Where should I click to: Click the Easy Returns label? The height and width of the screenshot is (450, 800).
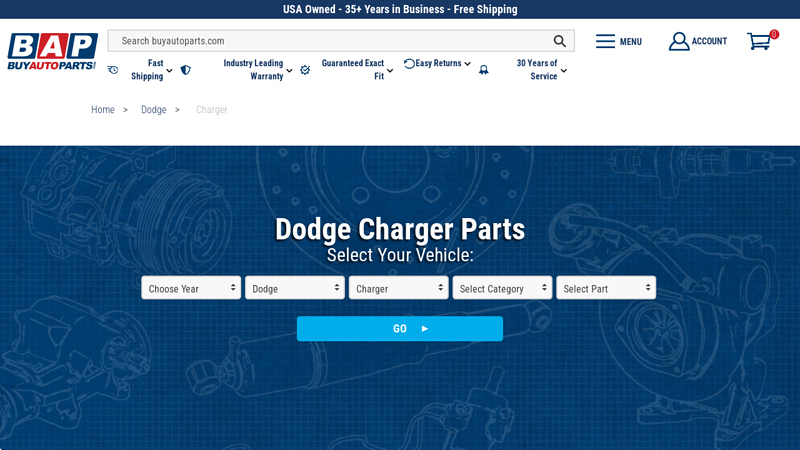(x=438, y=63)
